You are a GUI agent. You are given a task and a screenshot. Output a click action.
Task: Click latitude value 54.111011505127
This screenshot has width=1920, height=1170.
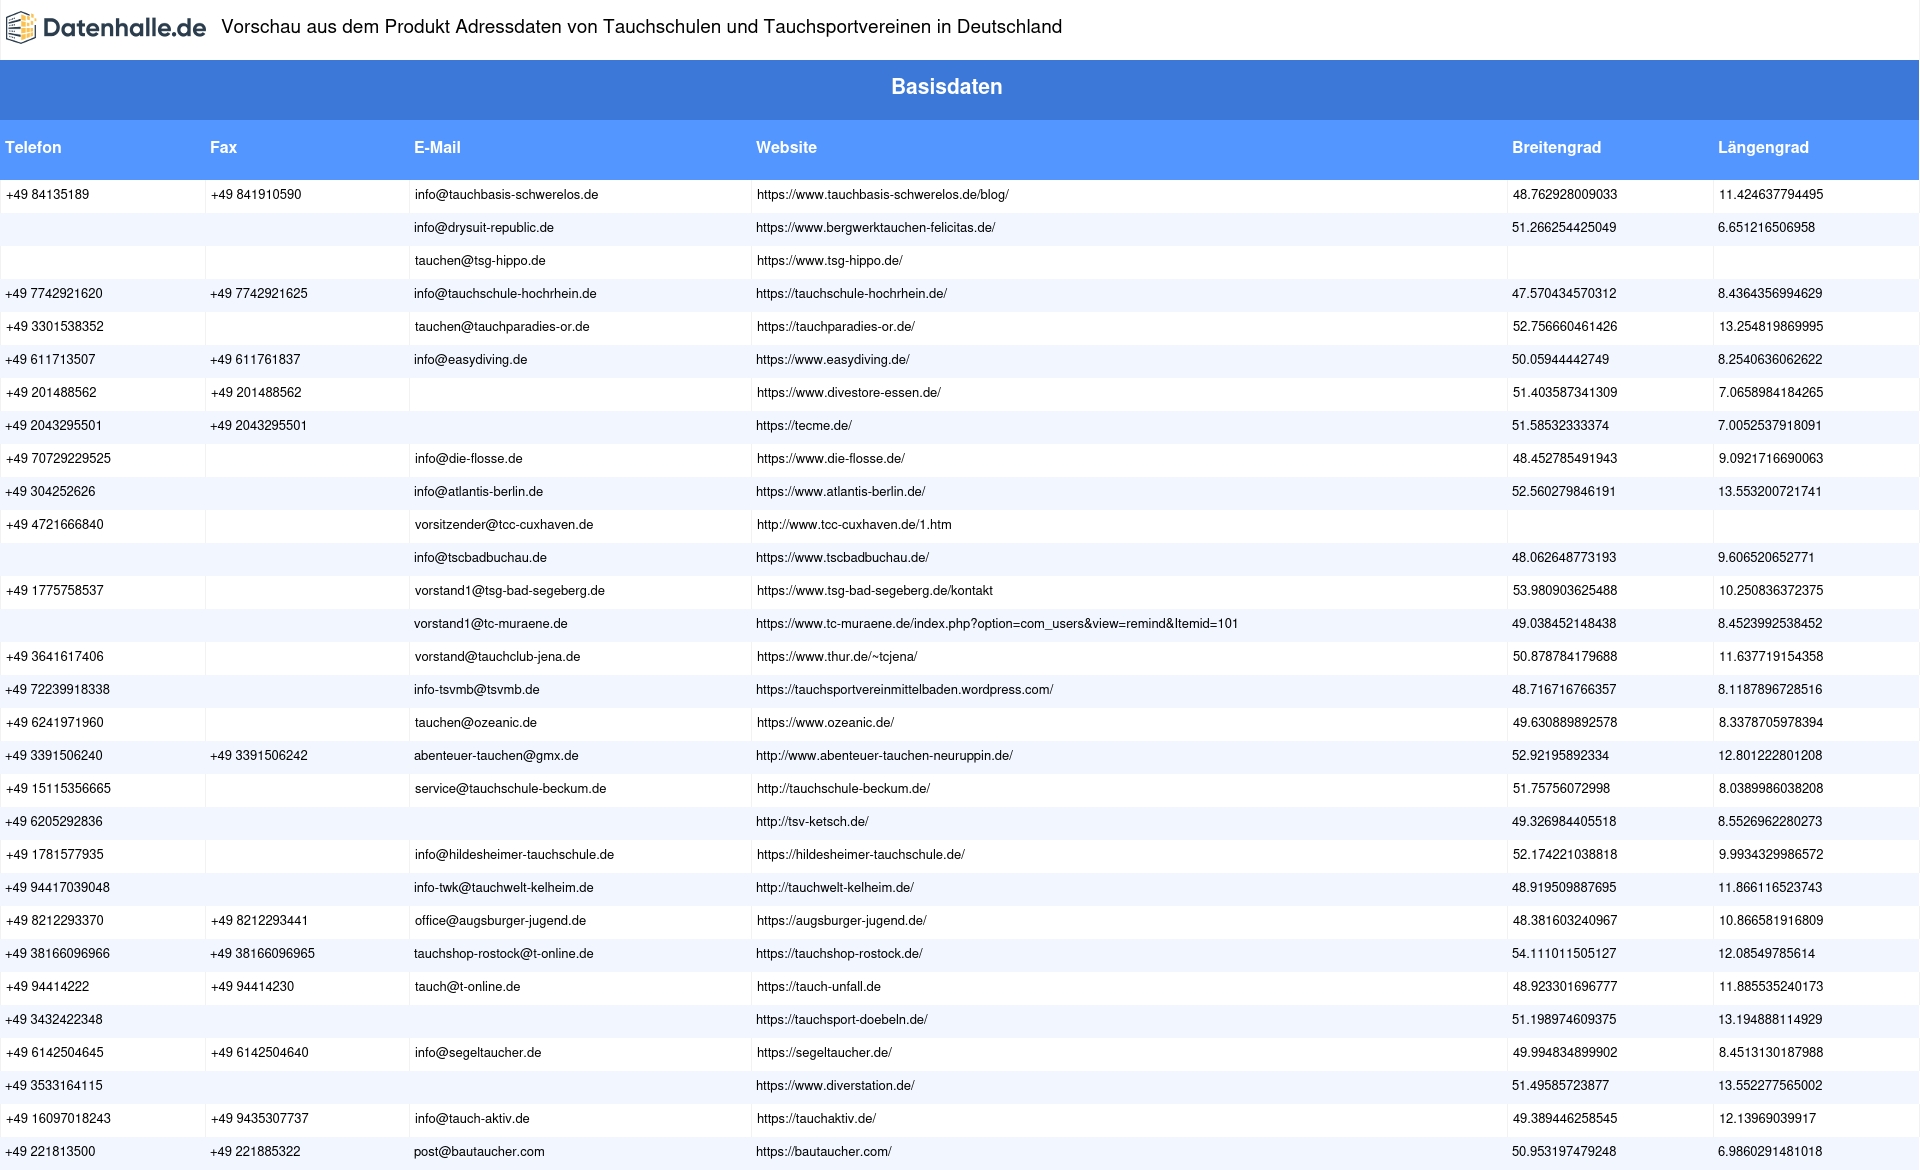[1564, 954]
